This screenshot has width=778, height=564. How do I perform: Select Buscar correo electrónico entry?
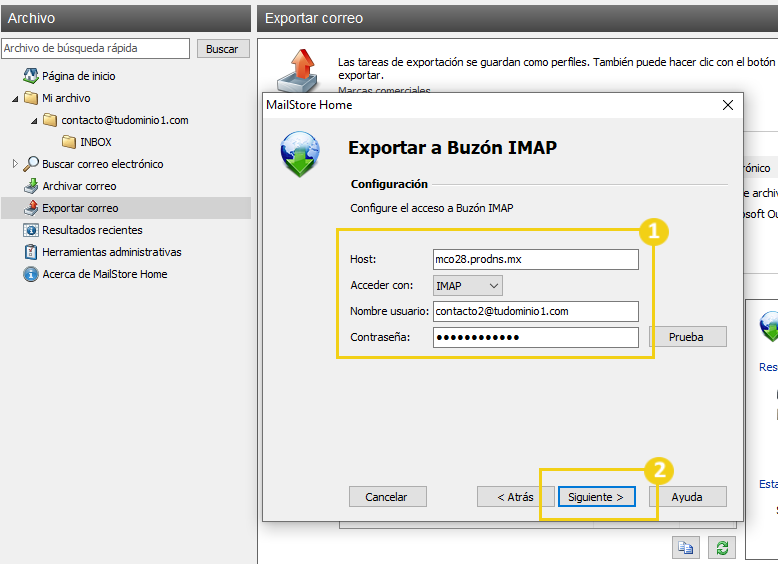coord(102,164)
